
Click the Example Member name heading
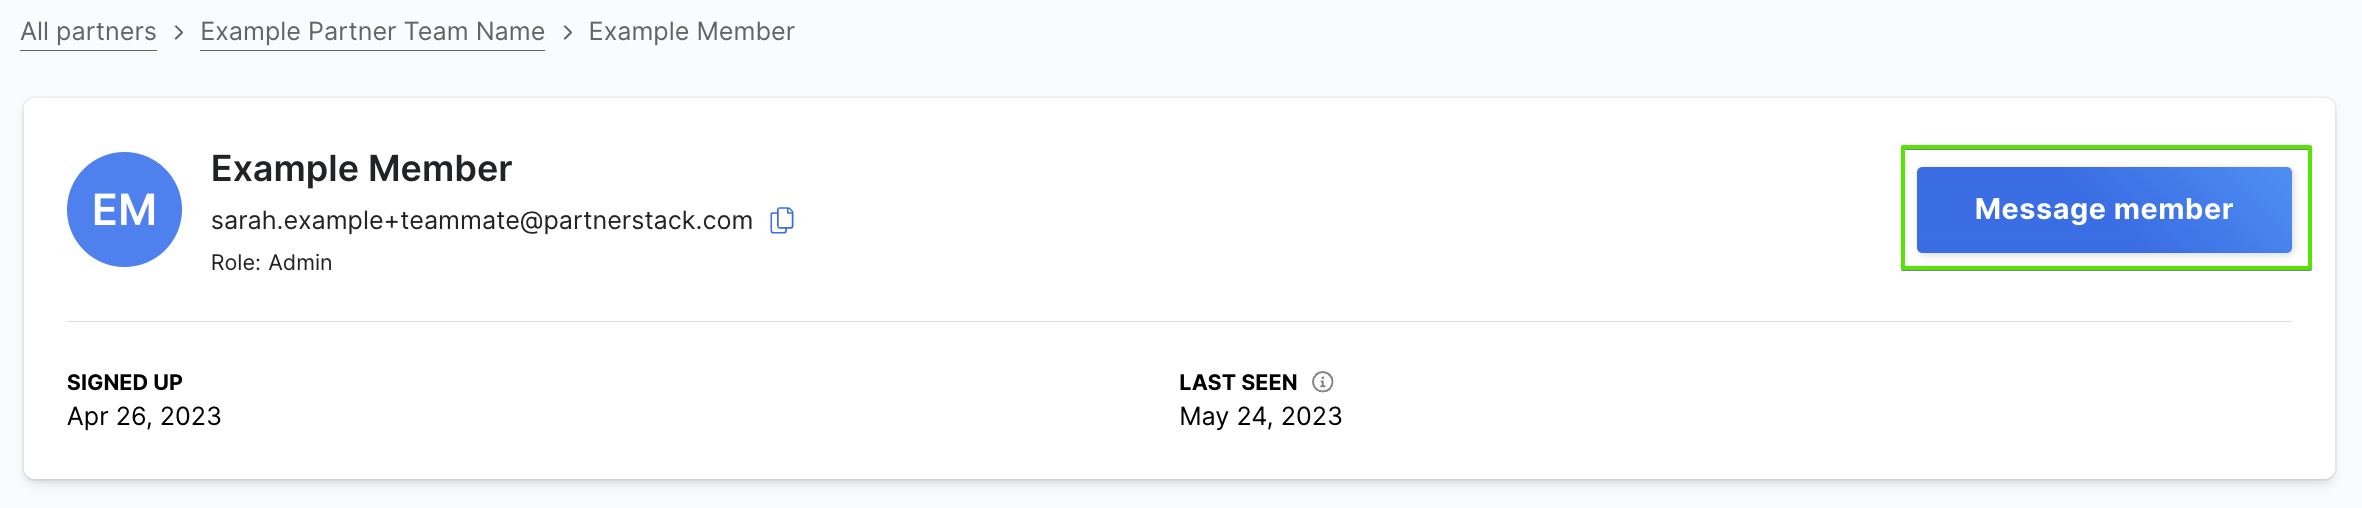click(x=361, y=168)
